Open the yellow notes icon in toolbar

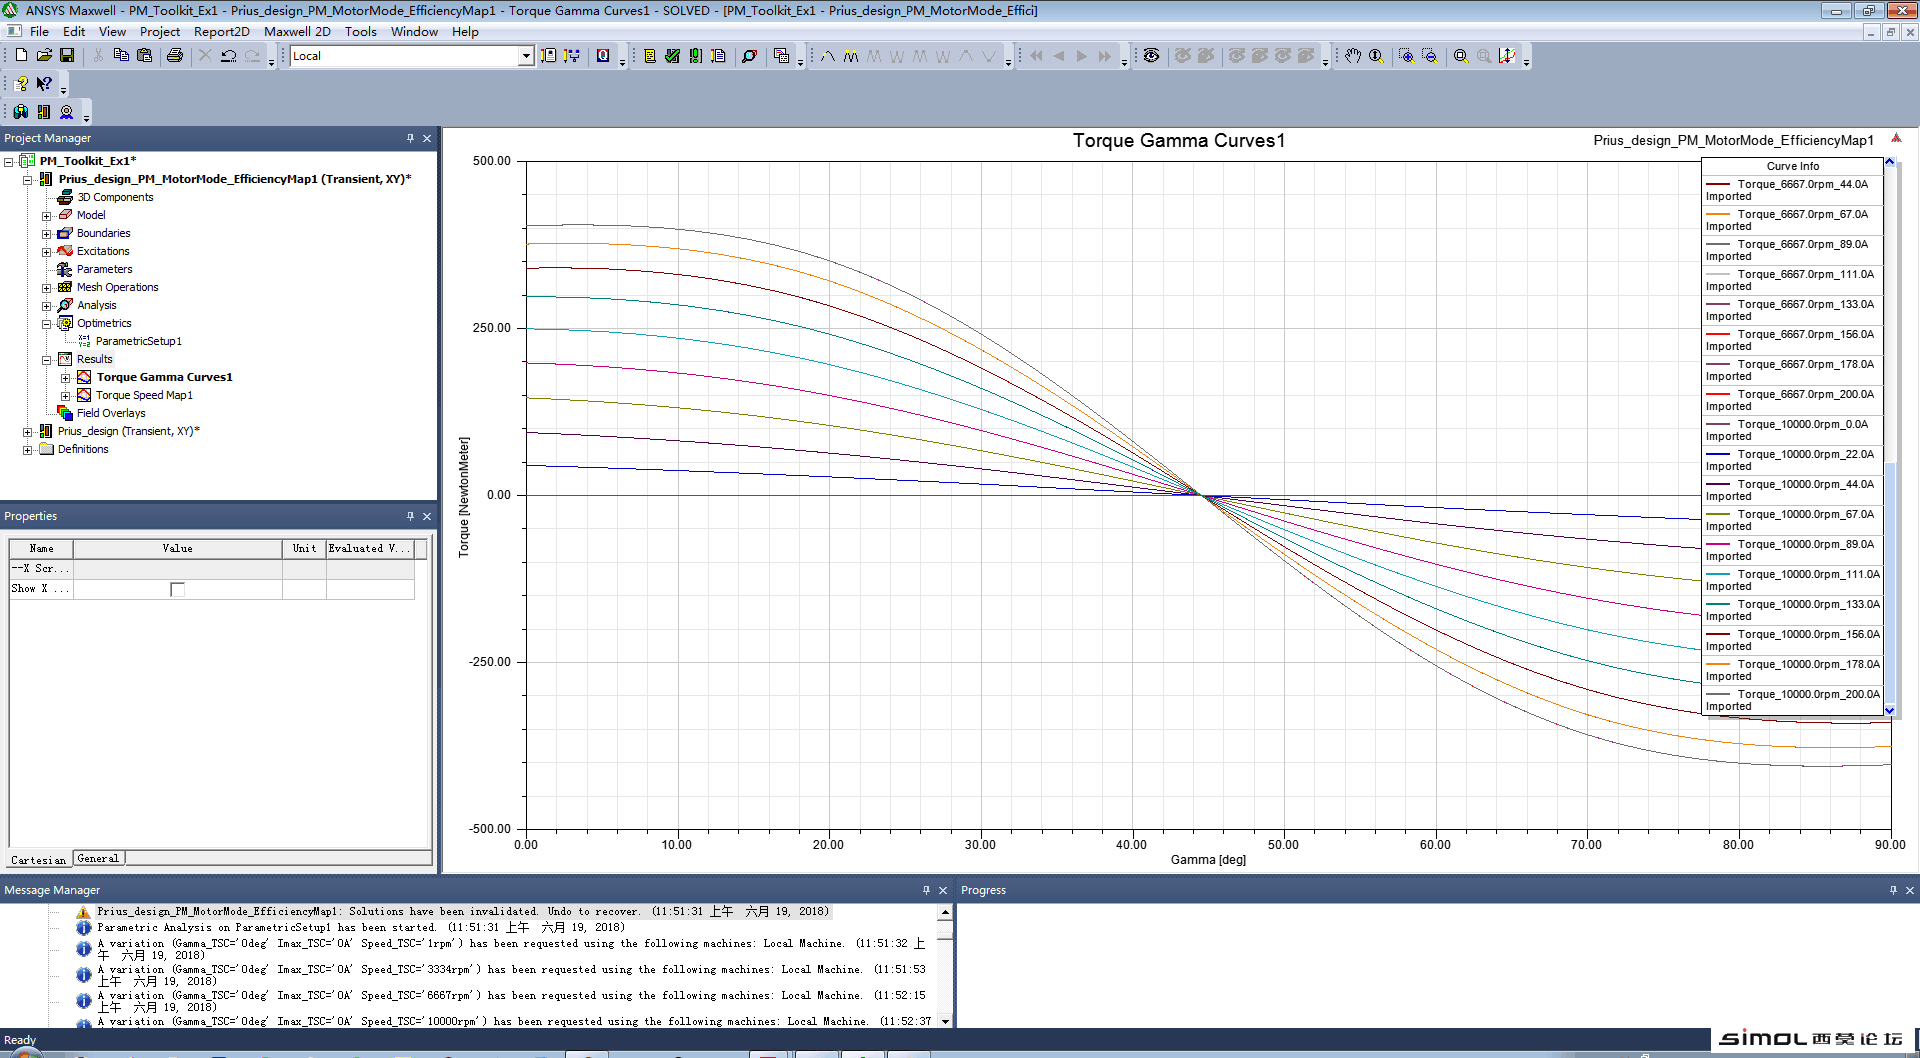650,56
